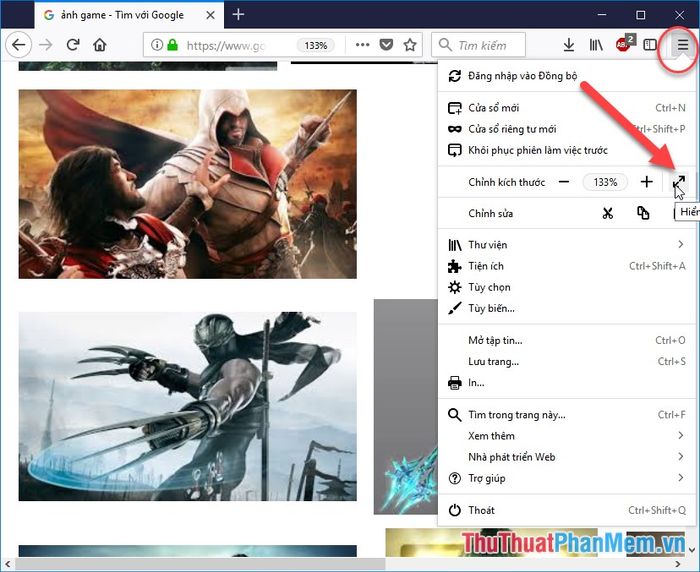
Task: Open the downloads arrow icon
Action: pyautogui.click(x=568, y=45)
